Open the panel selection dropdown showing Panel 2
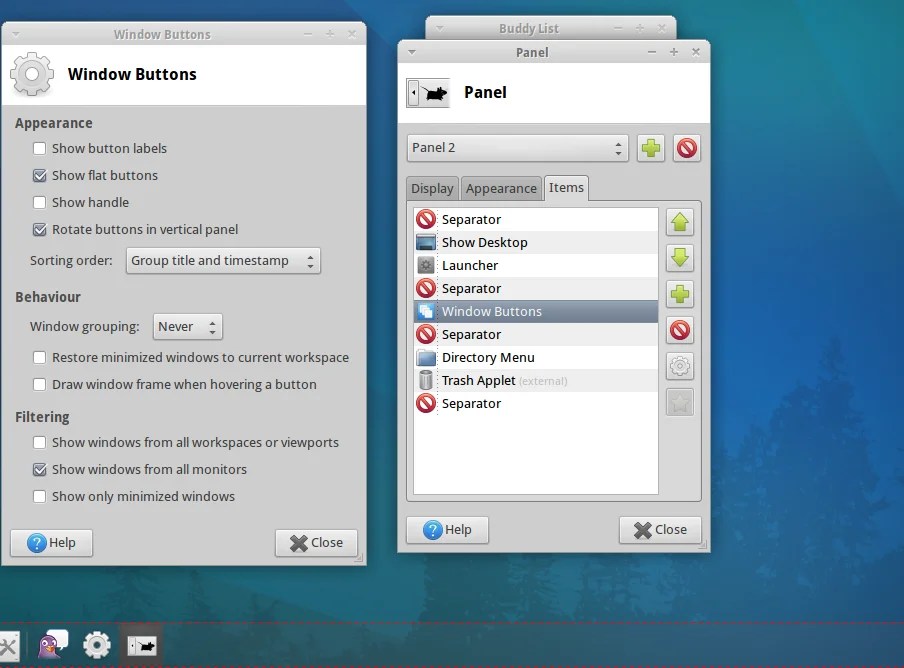This screenshot has height=668, width=904. tap(517, 147)
